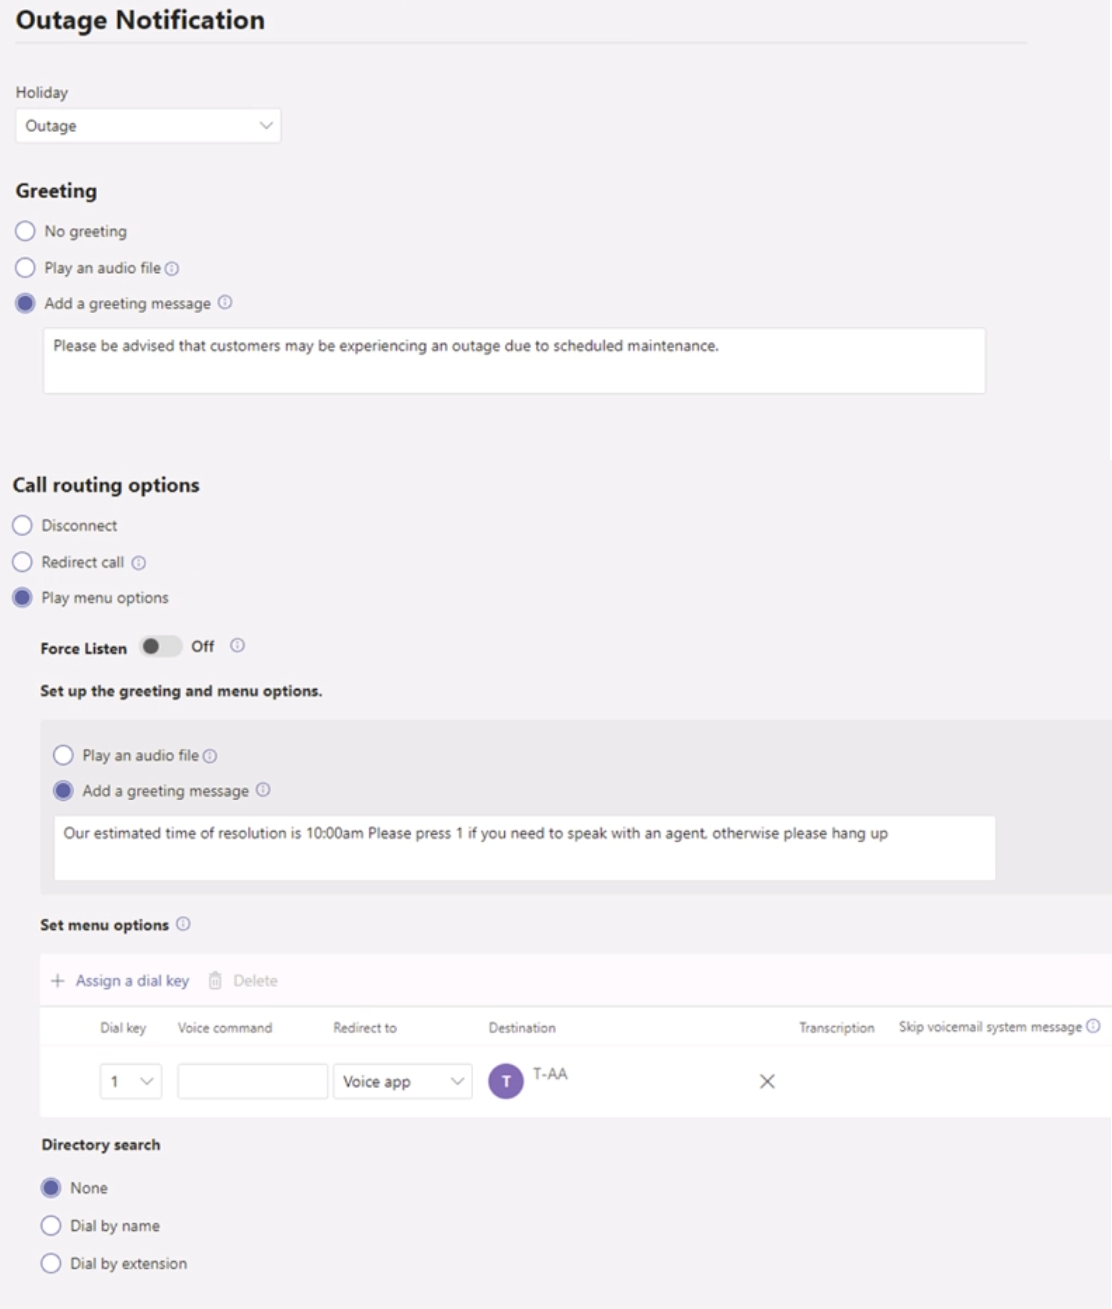Choose the Disconnect call routing option

[22, 525]
